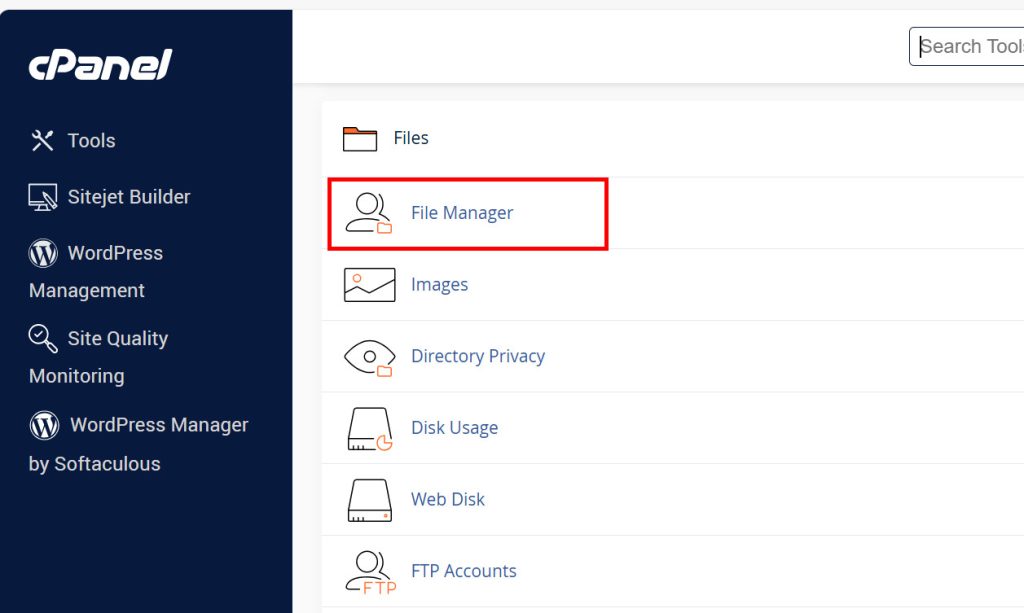Click the Directory Privacy eye icon
Screen dimensions: 1024x613
click(370, 358)
